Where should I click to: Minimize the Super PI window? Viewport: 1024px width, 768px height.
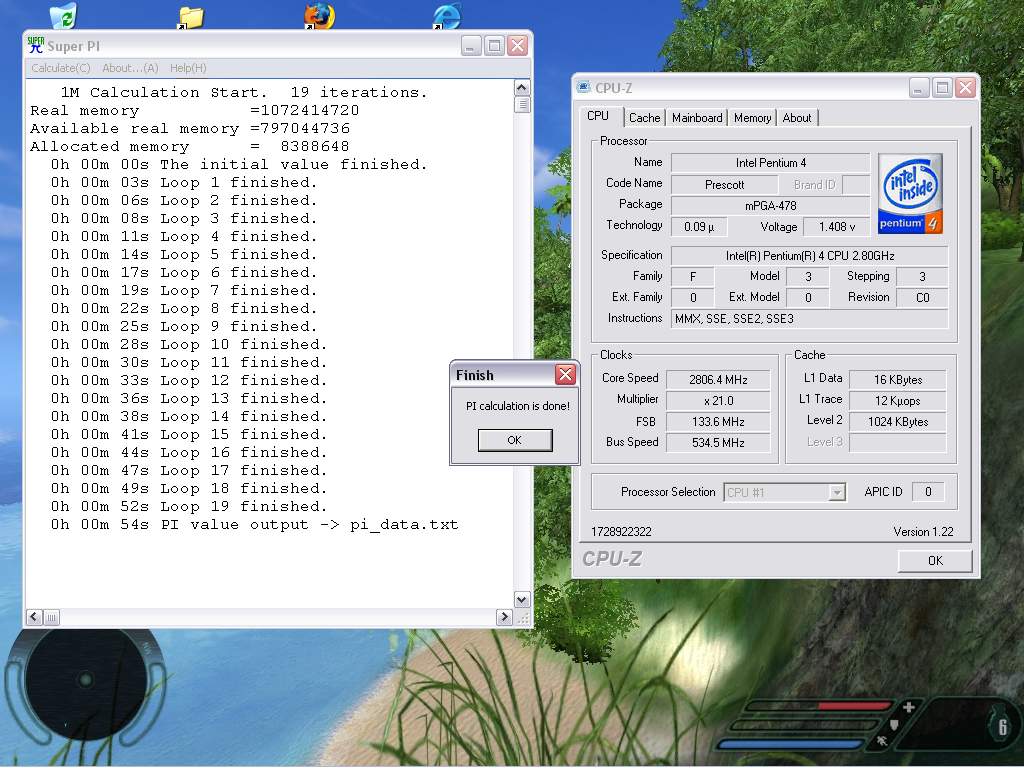click(x=471, y=45)
